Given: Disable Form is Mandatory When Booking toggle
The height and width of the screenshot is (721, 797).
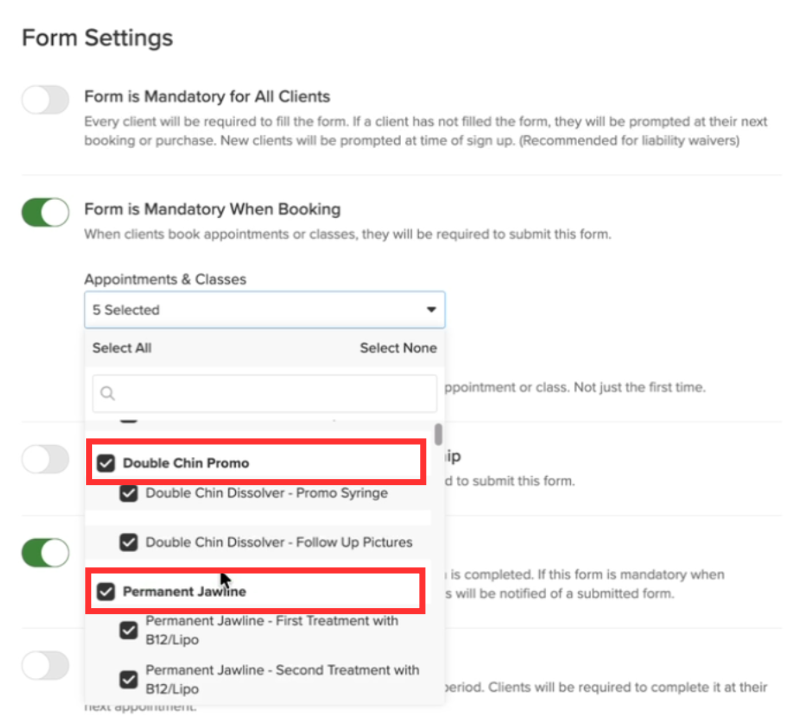Looking at the screenshot, I should [45, 213].
